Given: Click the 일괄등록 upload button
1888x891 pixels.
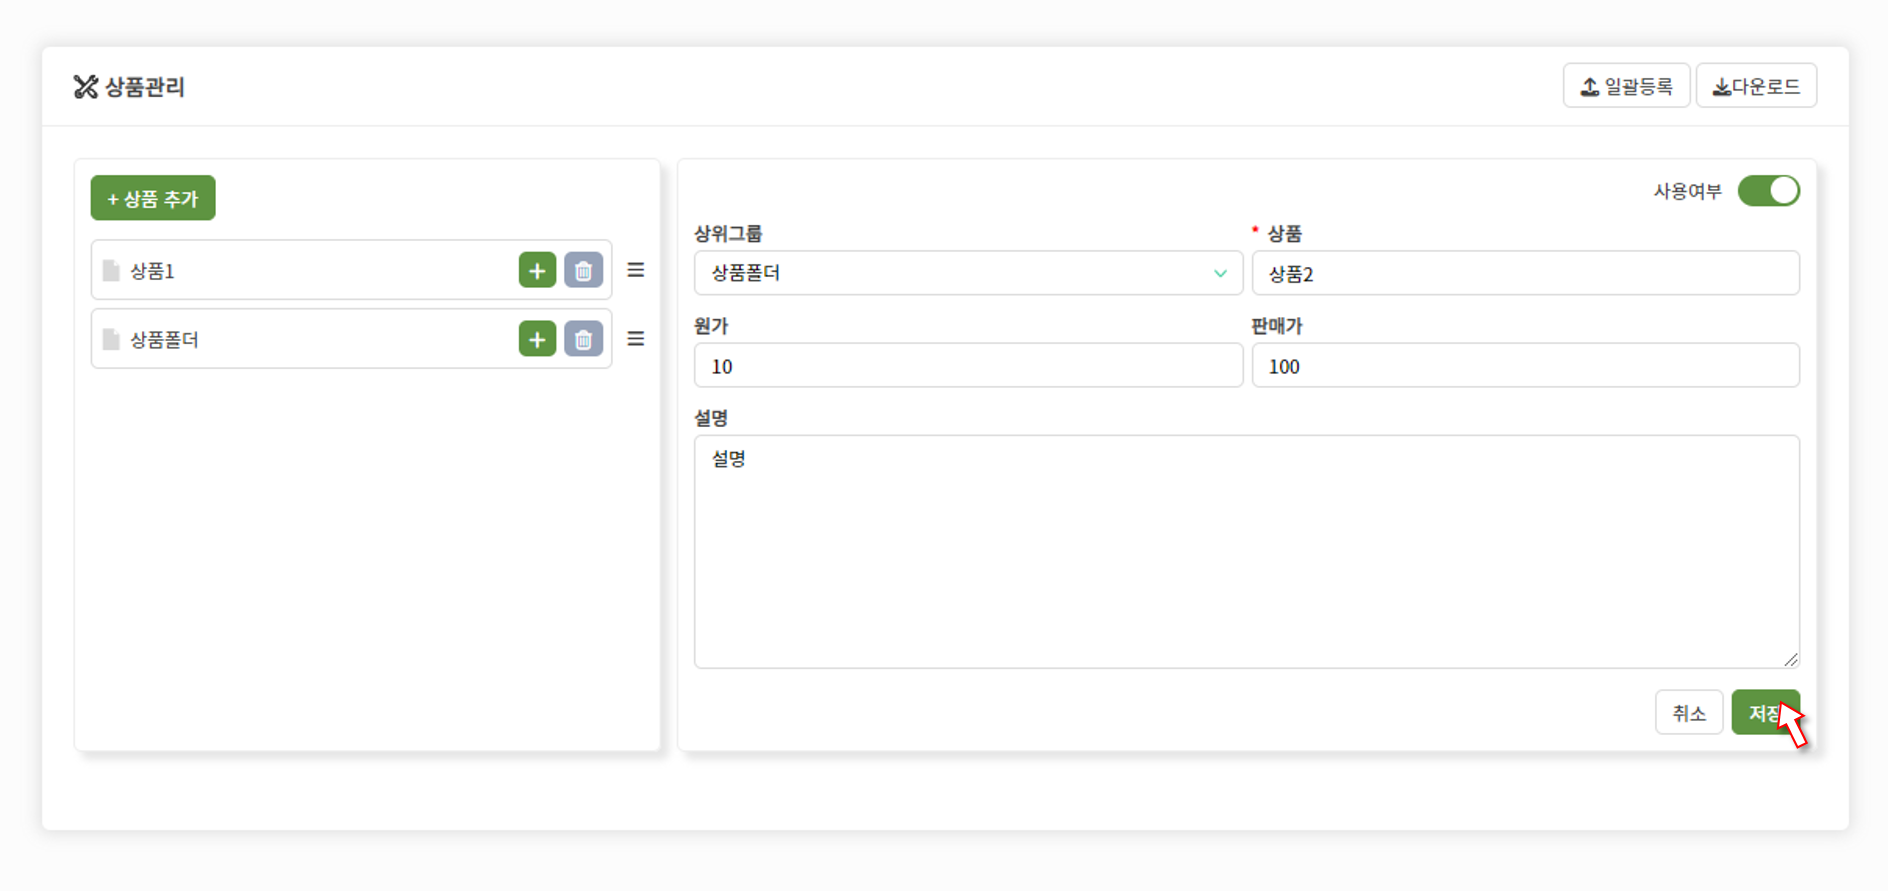Looking at the screenshot, I should pos(1626,86).
